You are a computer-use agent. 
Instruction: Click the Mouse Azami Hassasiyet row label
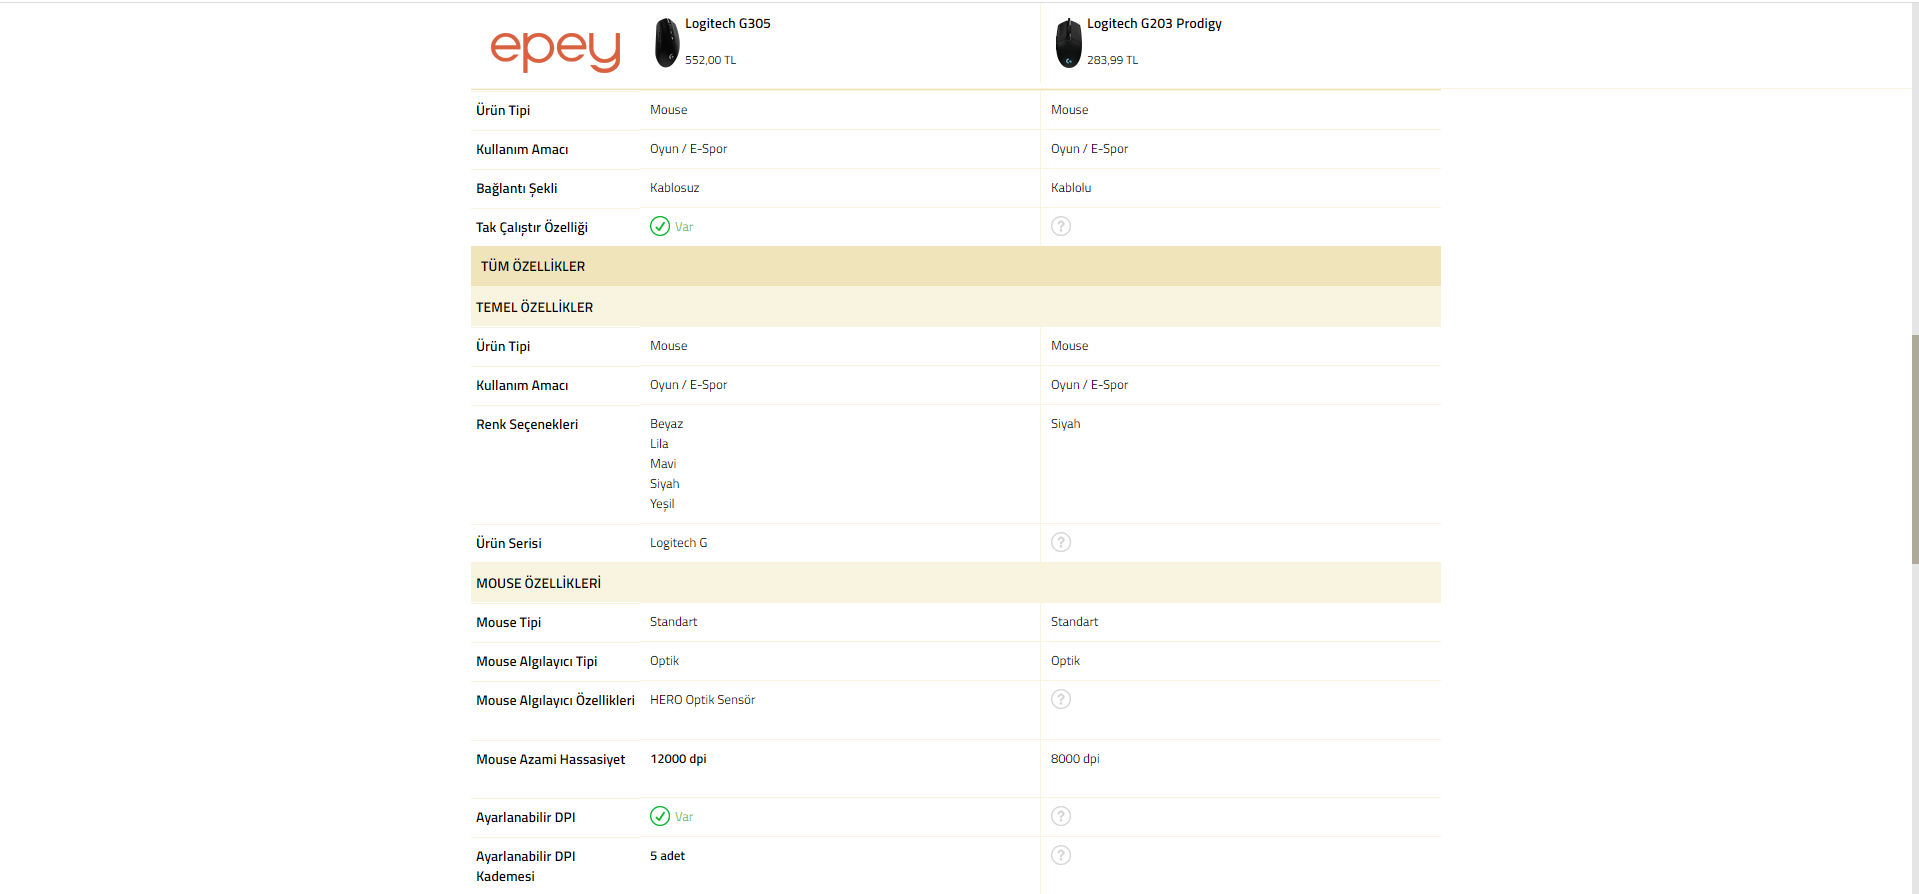click(551, 759)
